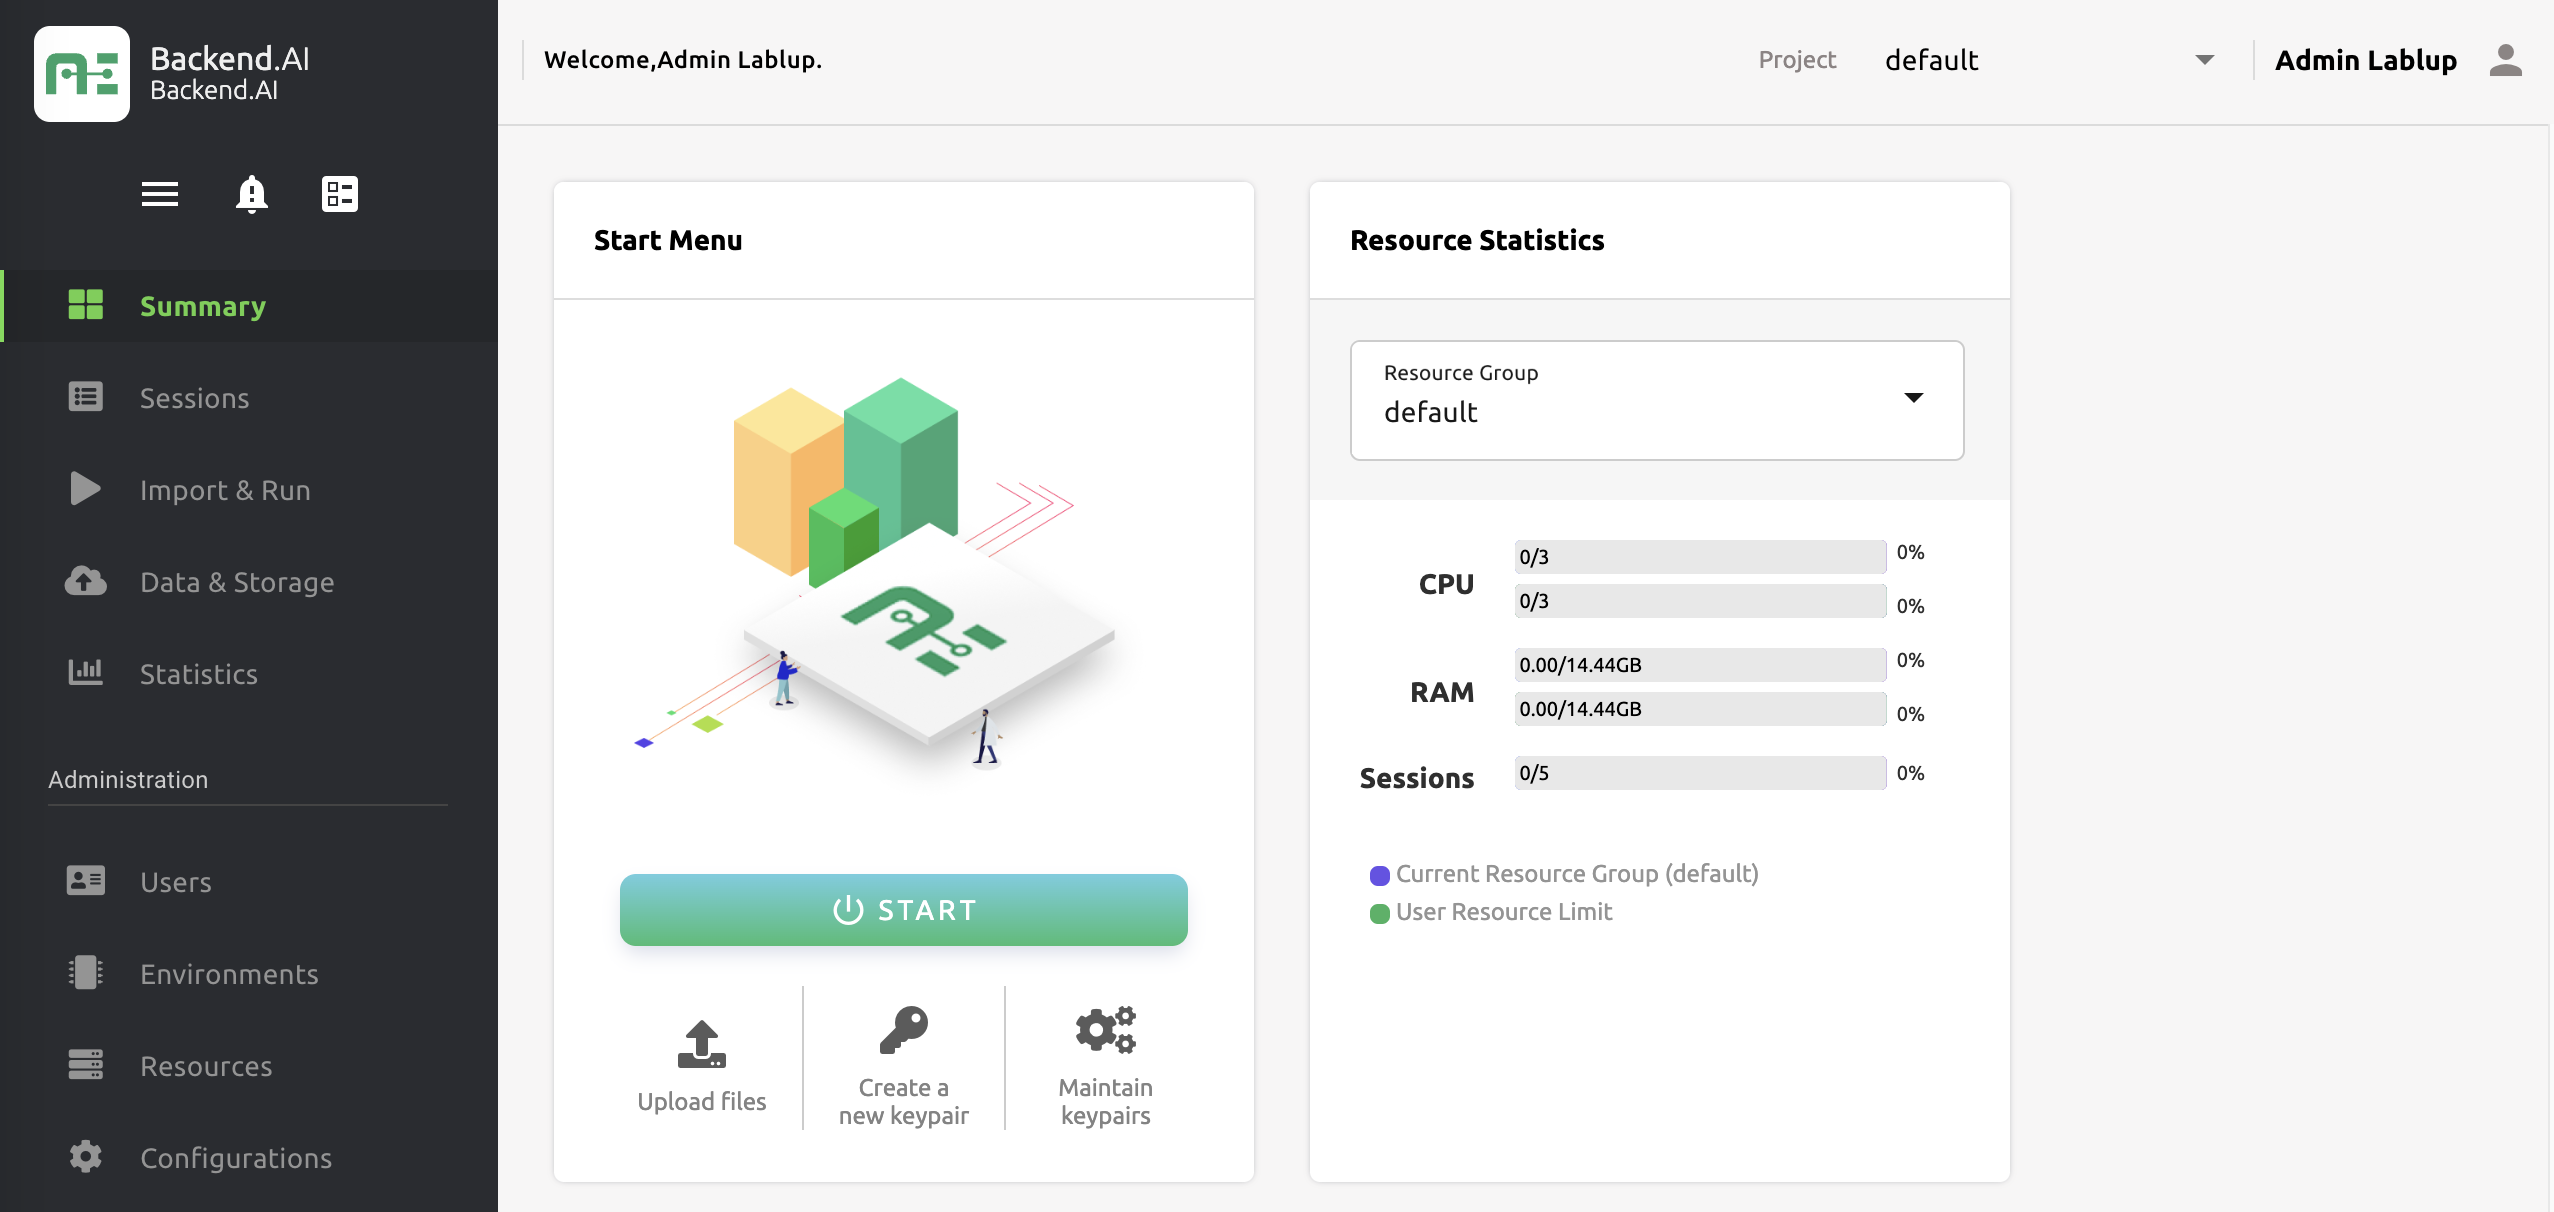This screenshot has height=1212, width=2554.
Task: Open Maintain keypairs settings
Action: click(1106, 1030)
